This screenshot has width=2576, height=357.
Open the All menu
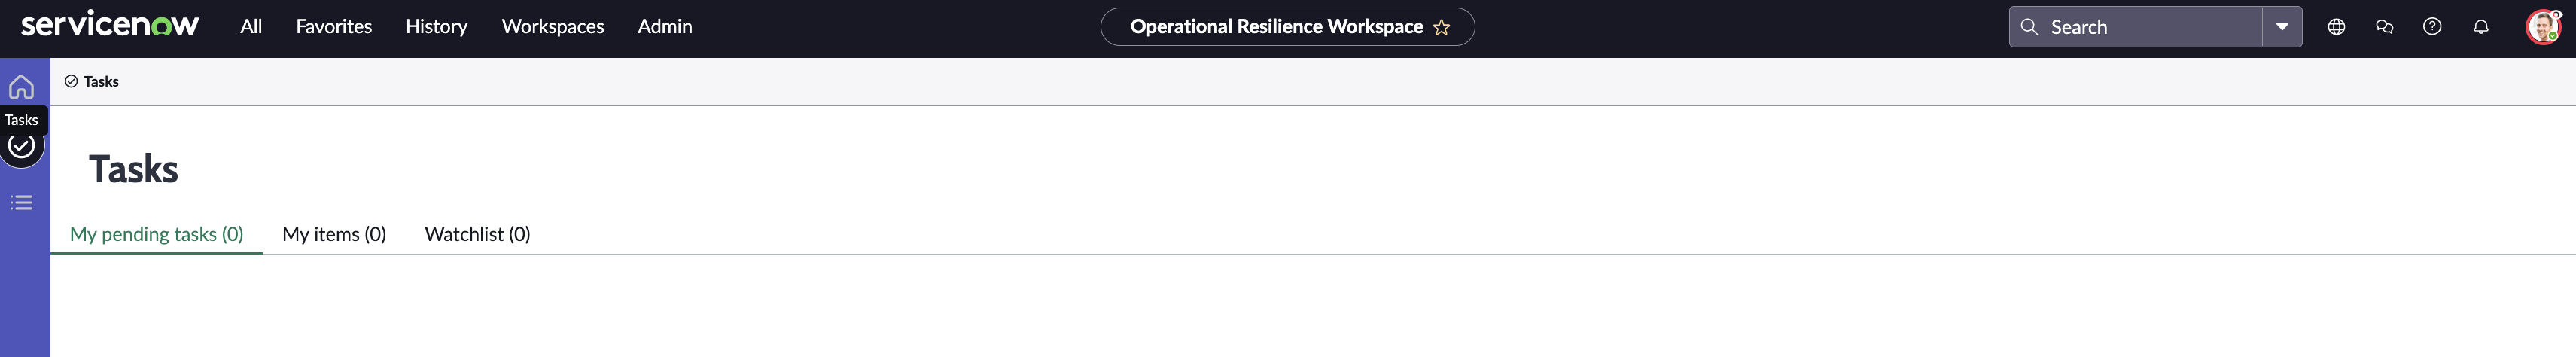click(251, 27)
